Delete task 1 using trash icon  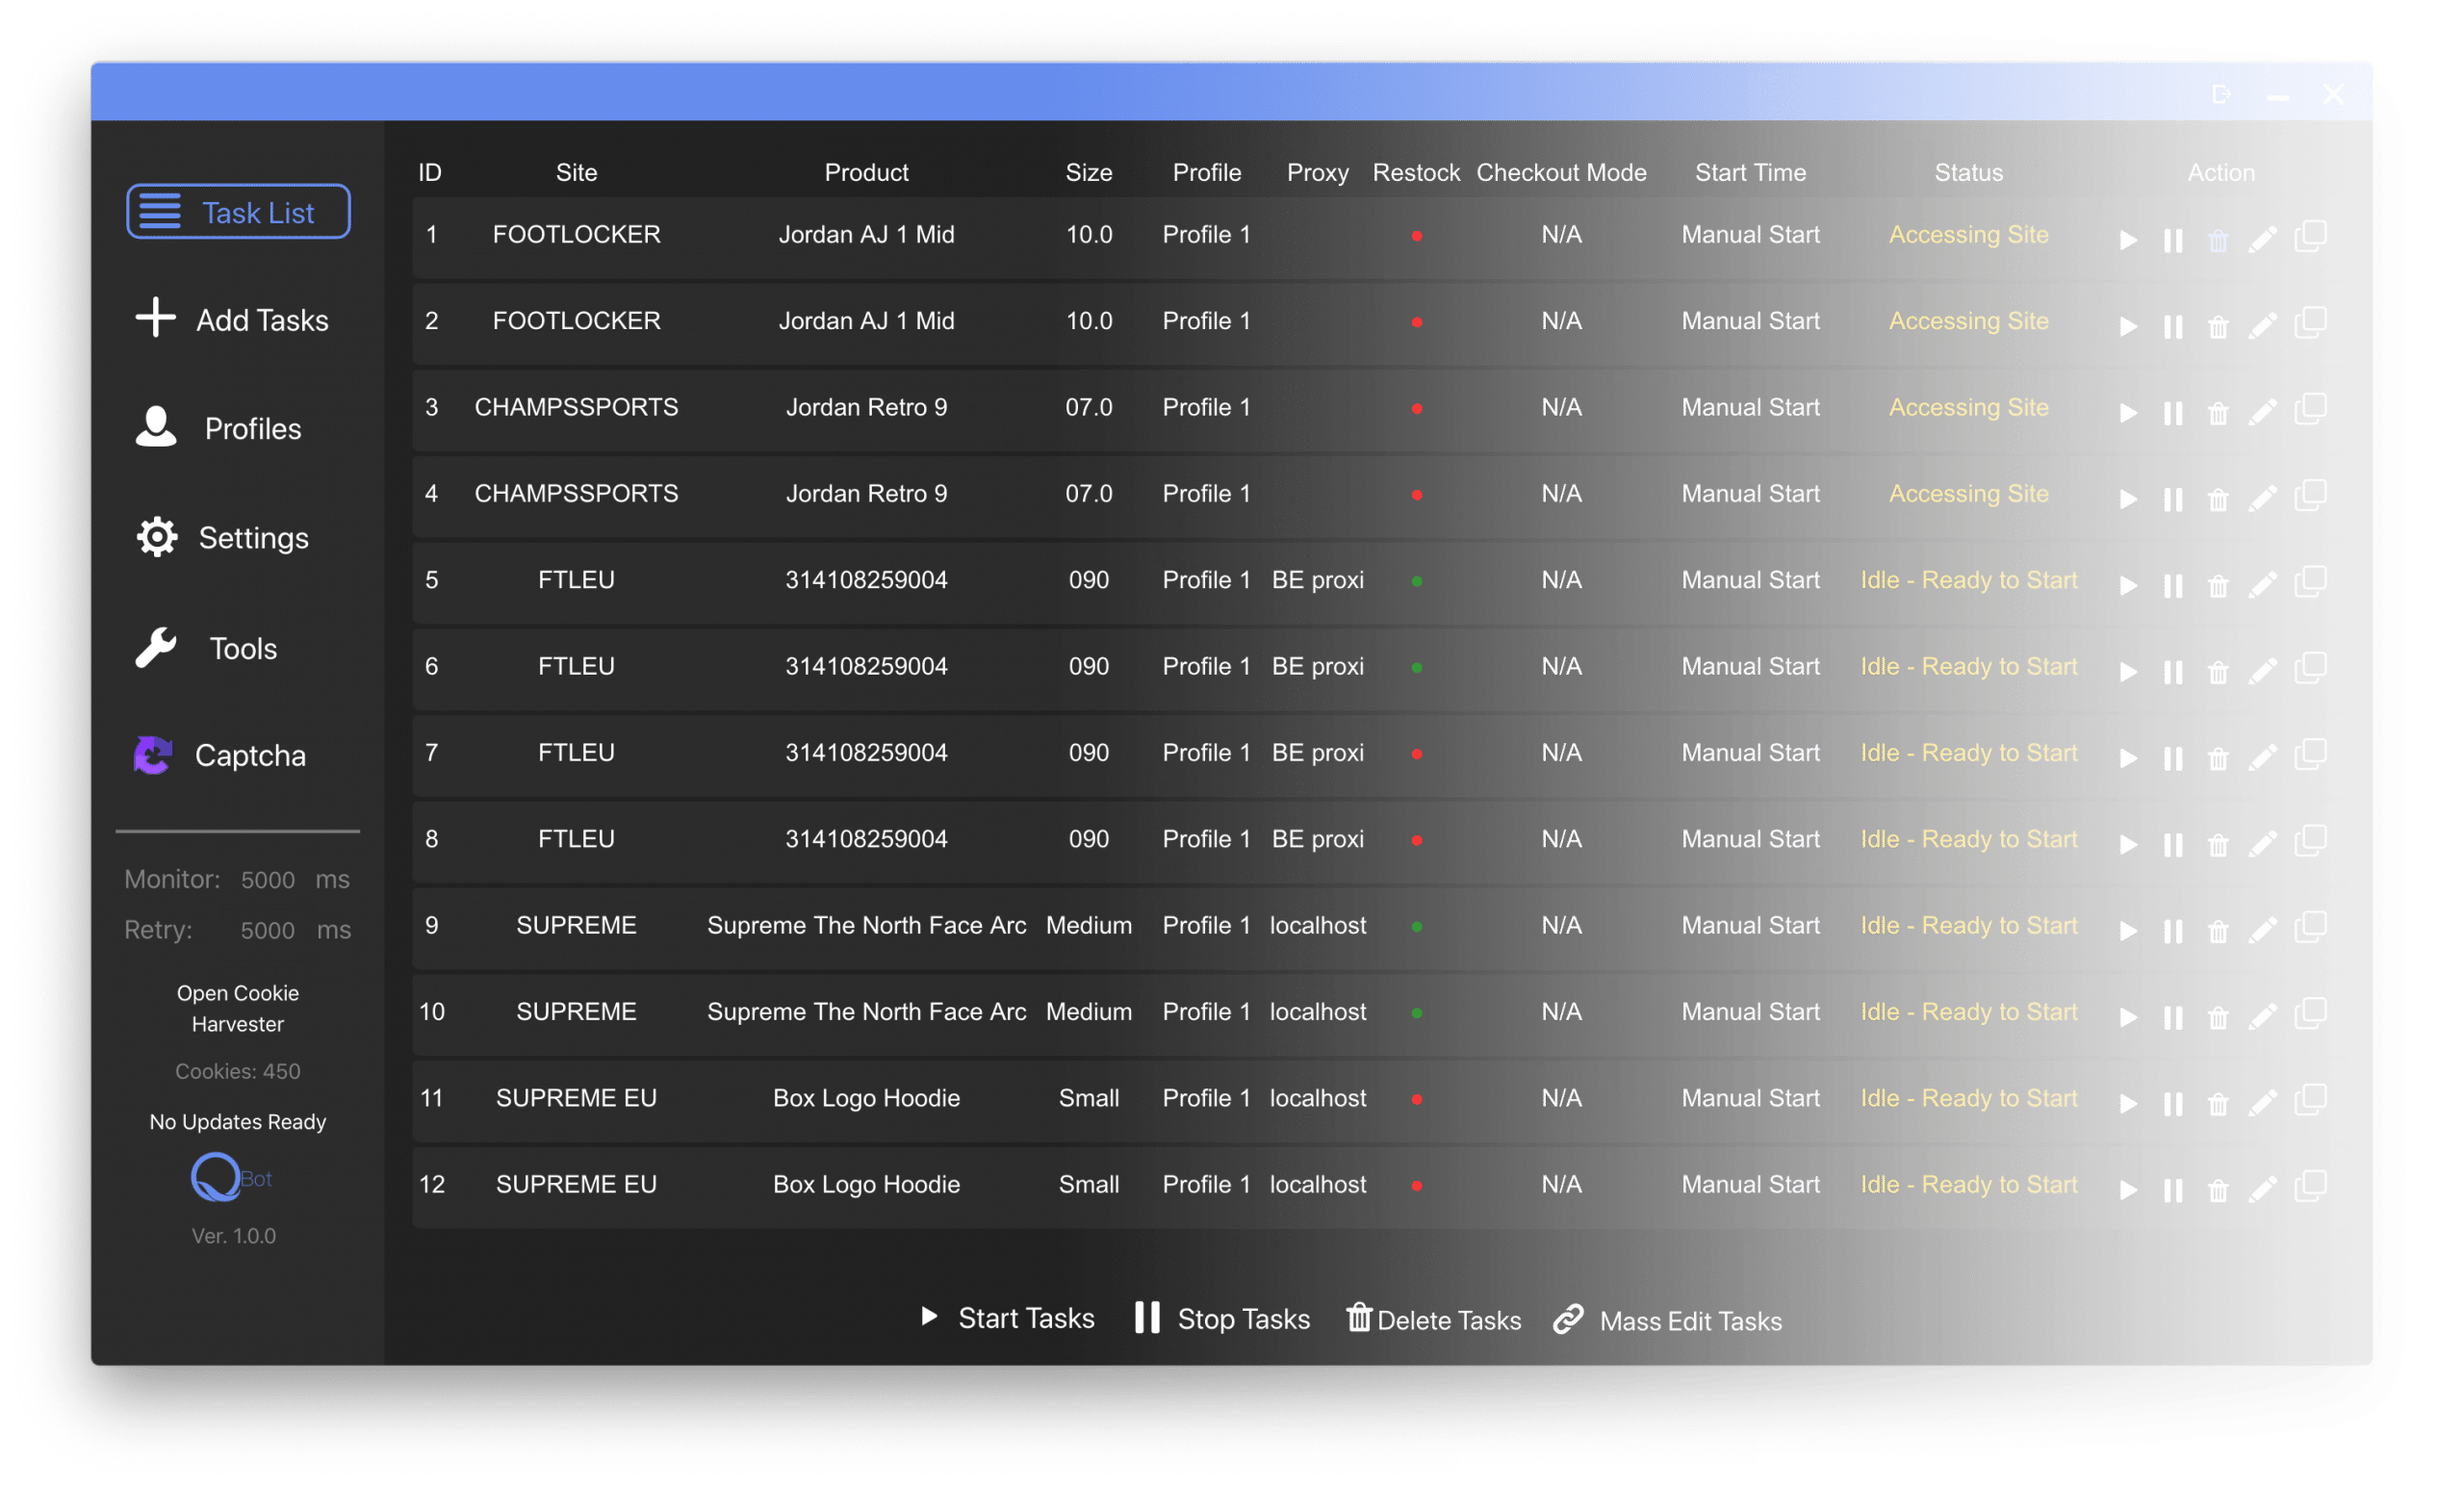(x=2217, y=241)
